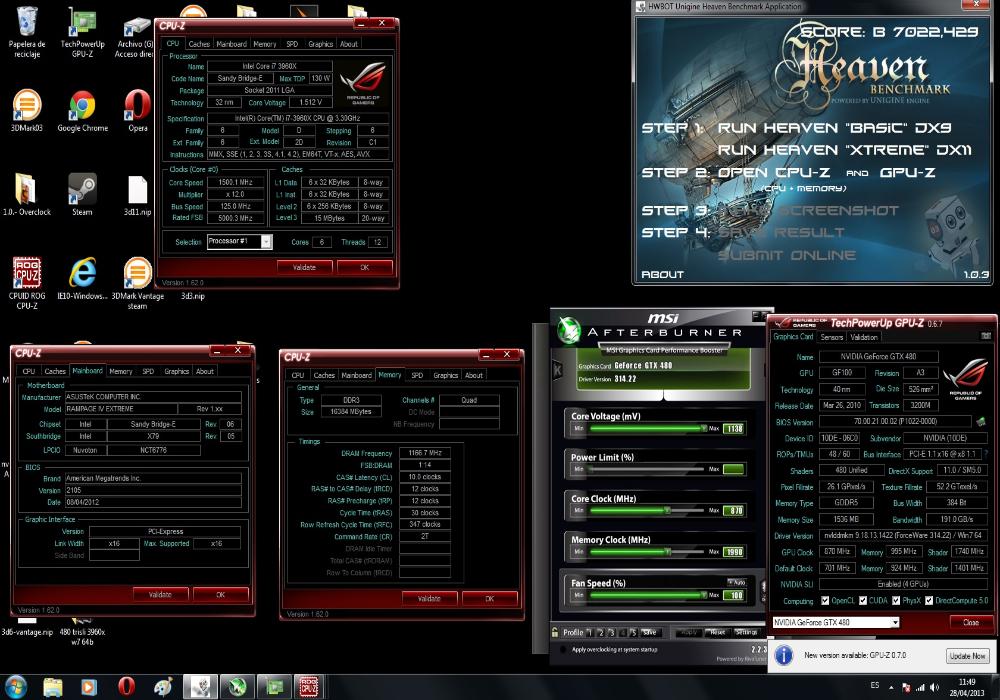Switch to the Sensors tab in GPU-Z

832,337
